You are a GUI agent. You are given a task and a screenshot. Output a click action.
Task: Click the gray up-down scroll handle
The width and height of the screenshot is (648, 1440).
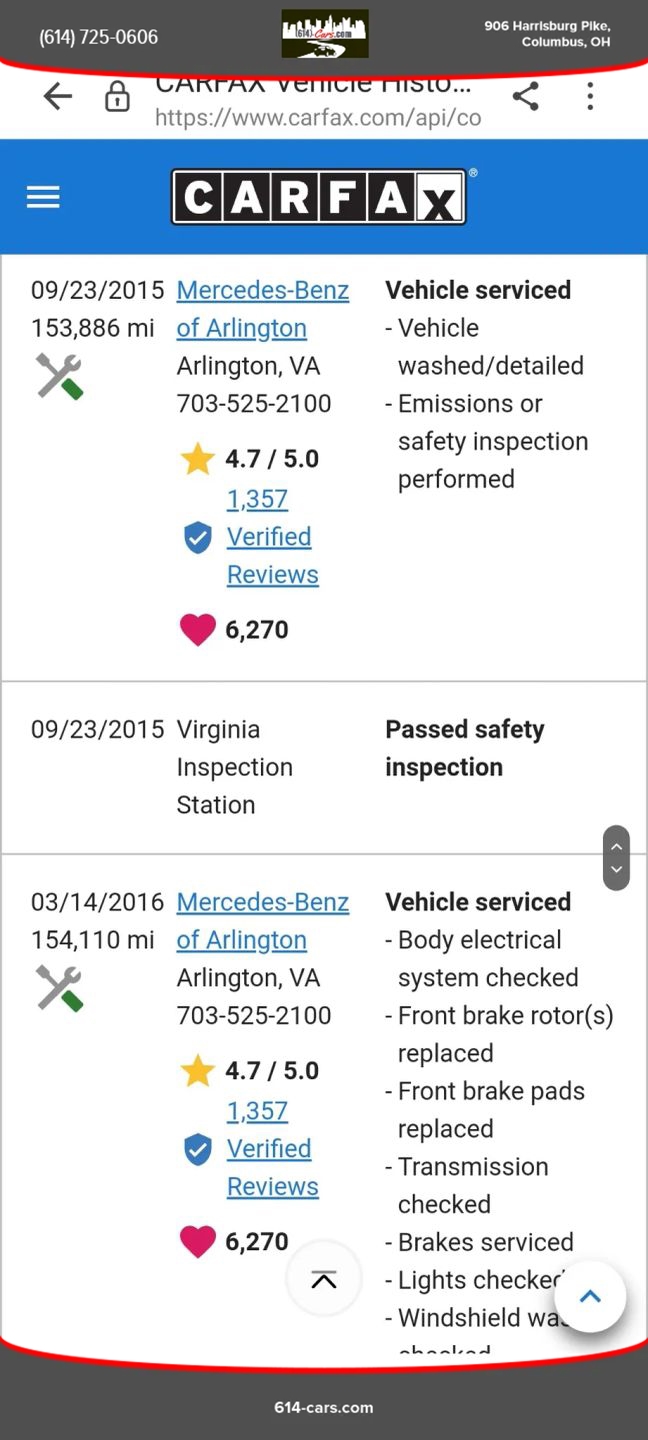point(616,858)
